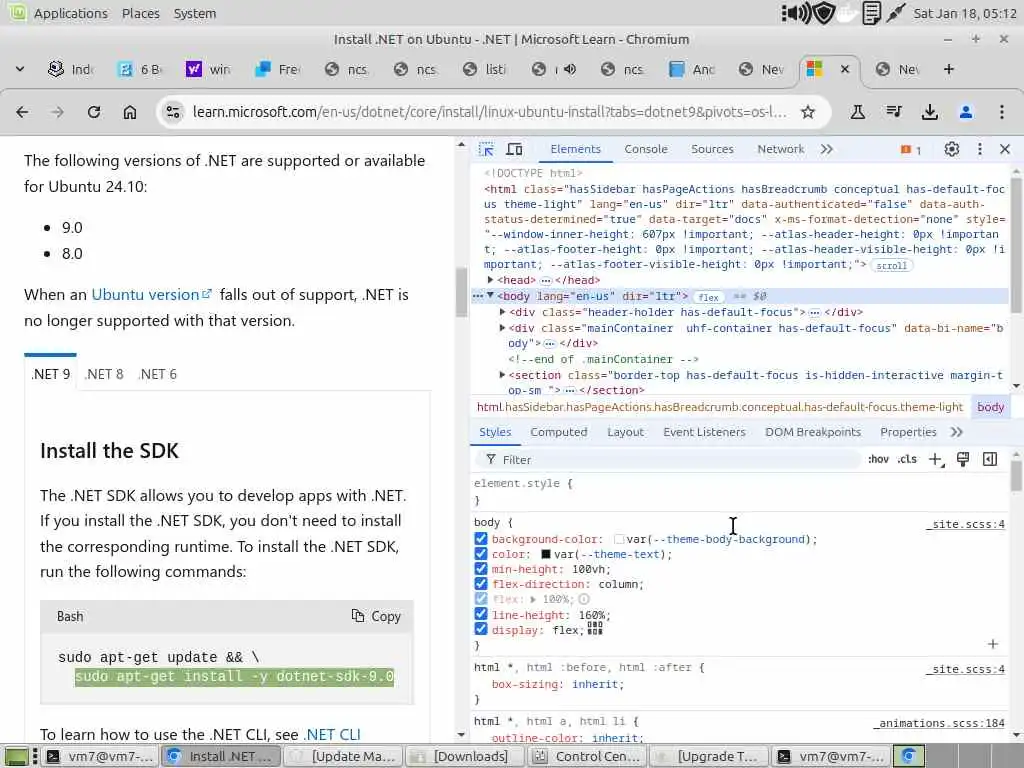Screen dimensions: 1024x768
Task: Go to the home page icon
Action: [x=130, y=112]
